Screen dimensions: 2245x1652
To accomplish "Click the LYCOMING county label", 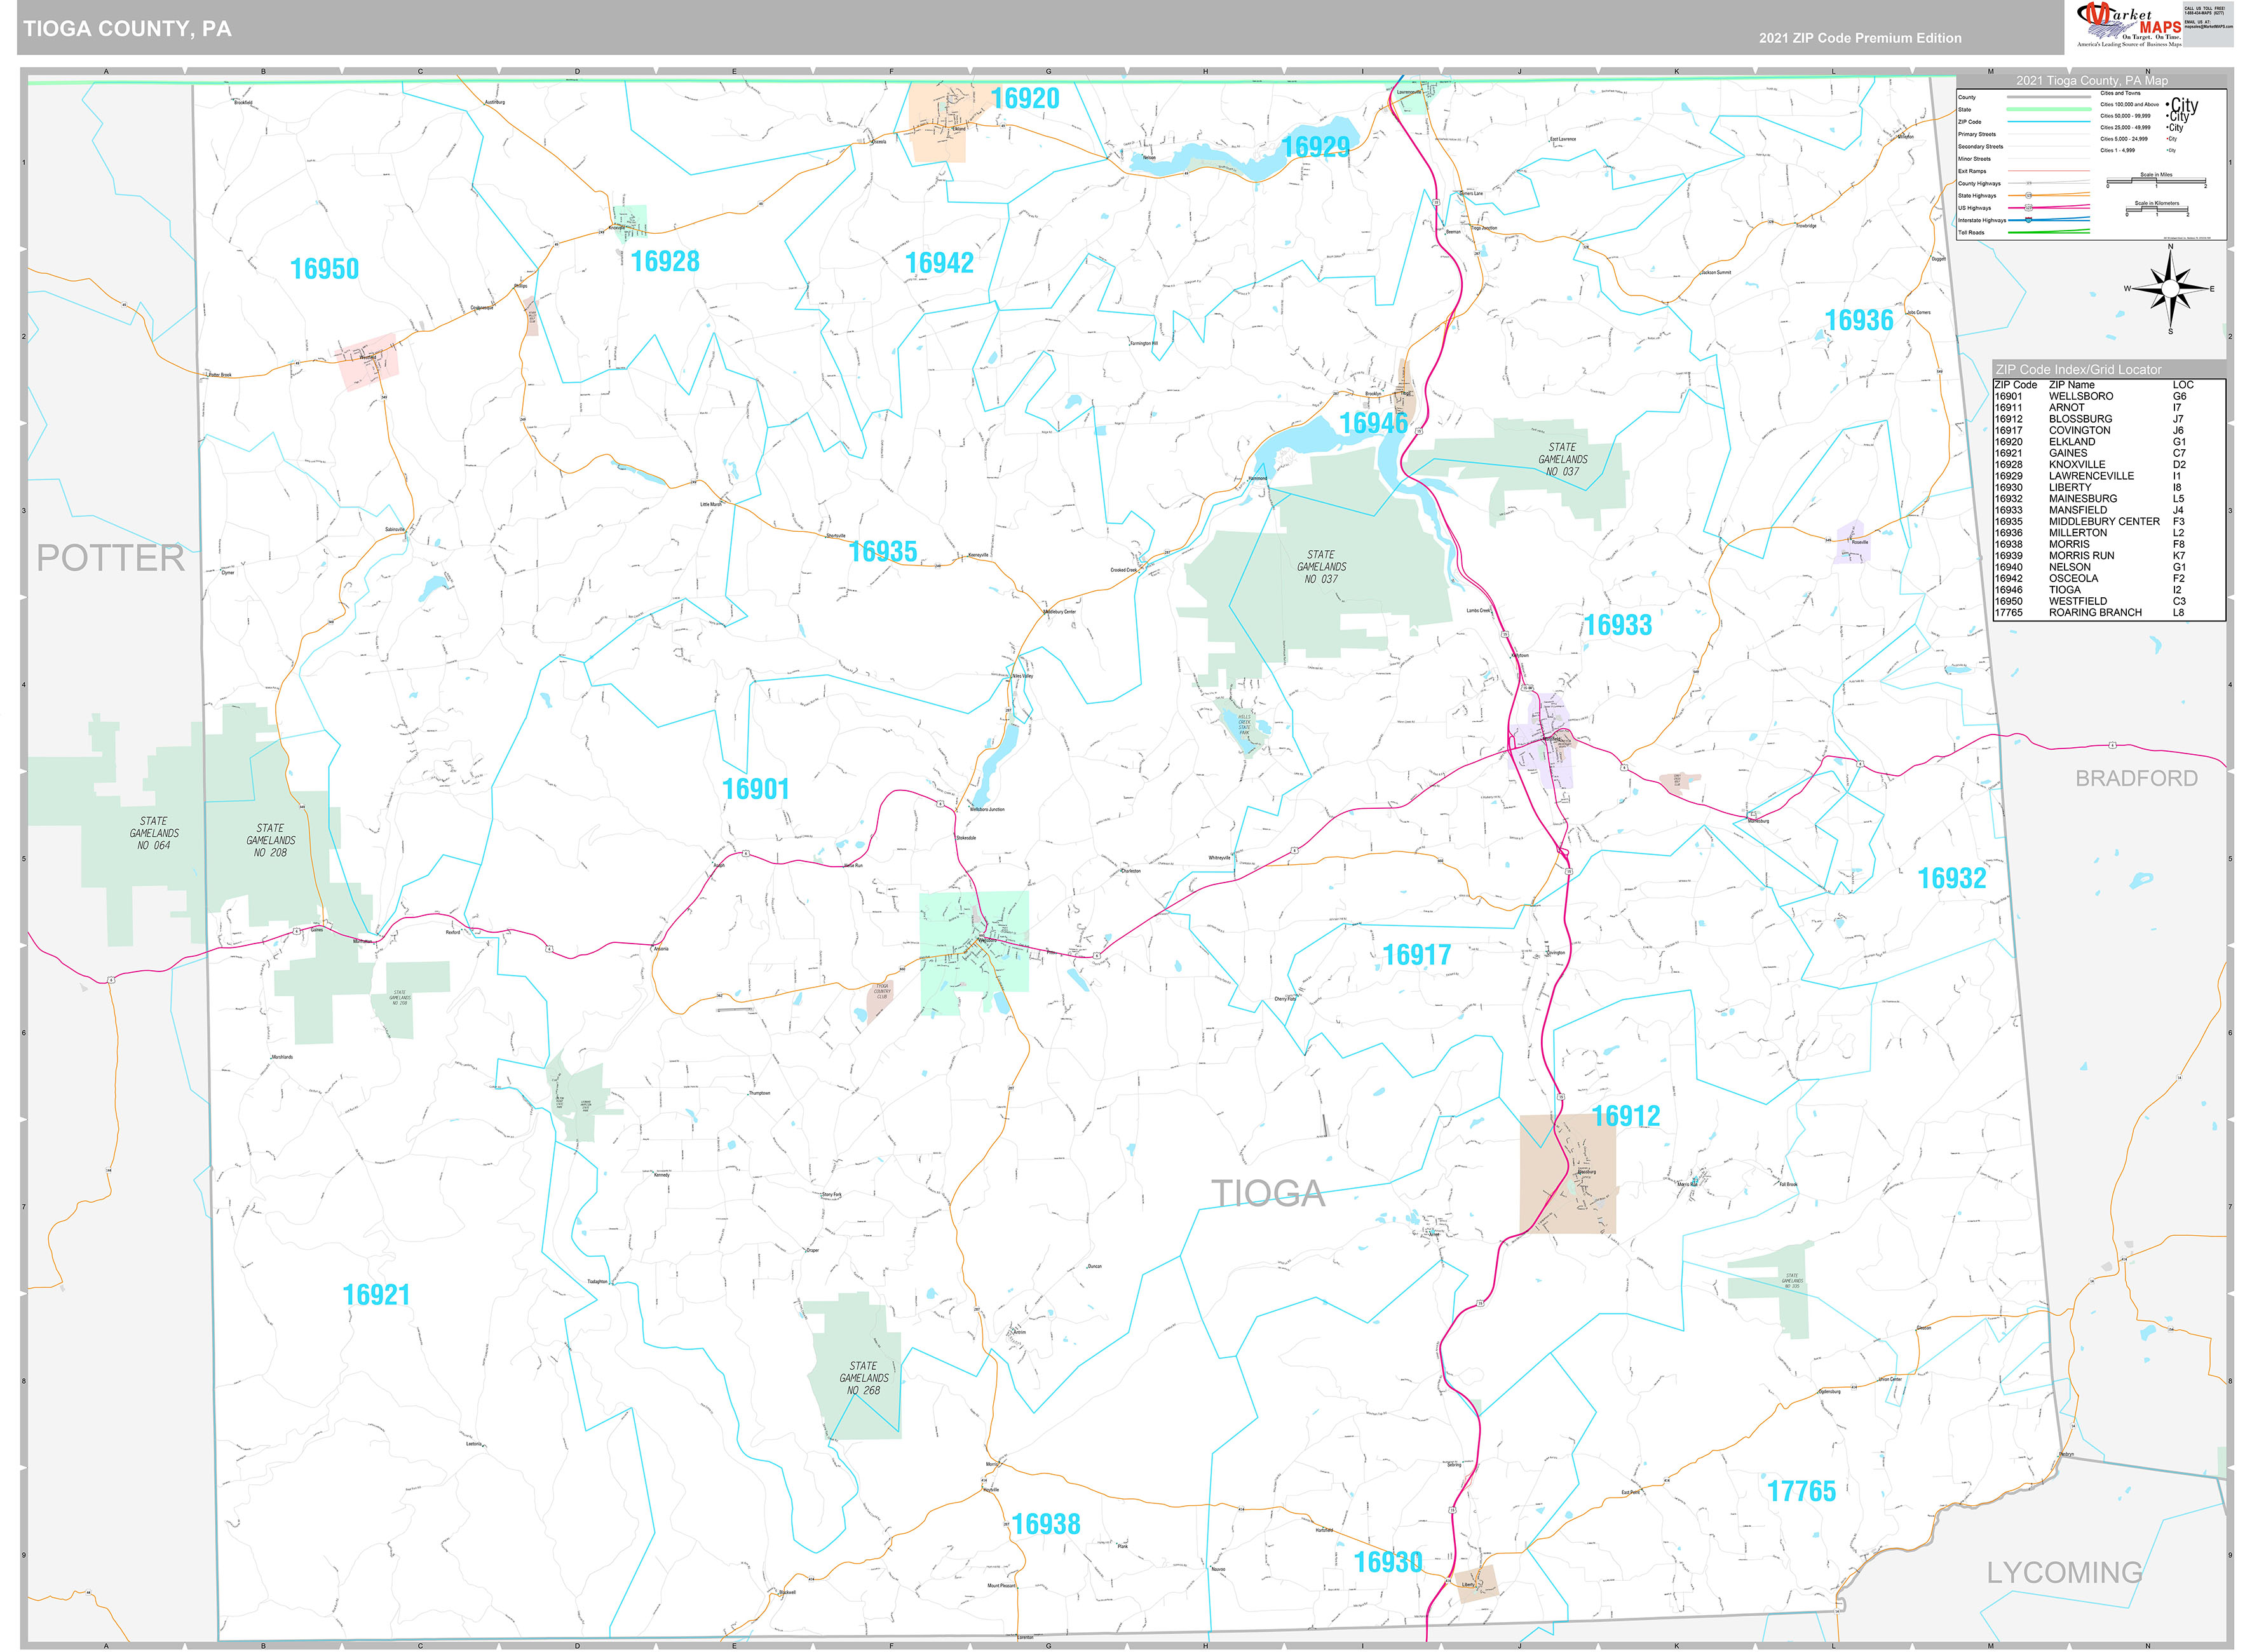I will pyautogui.click(x=2065, y=1574).
